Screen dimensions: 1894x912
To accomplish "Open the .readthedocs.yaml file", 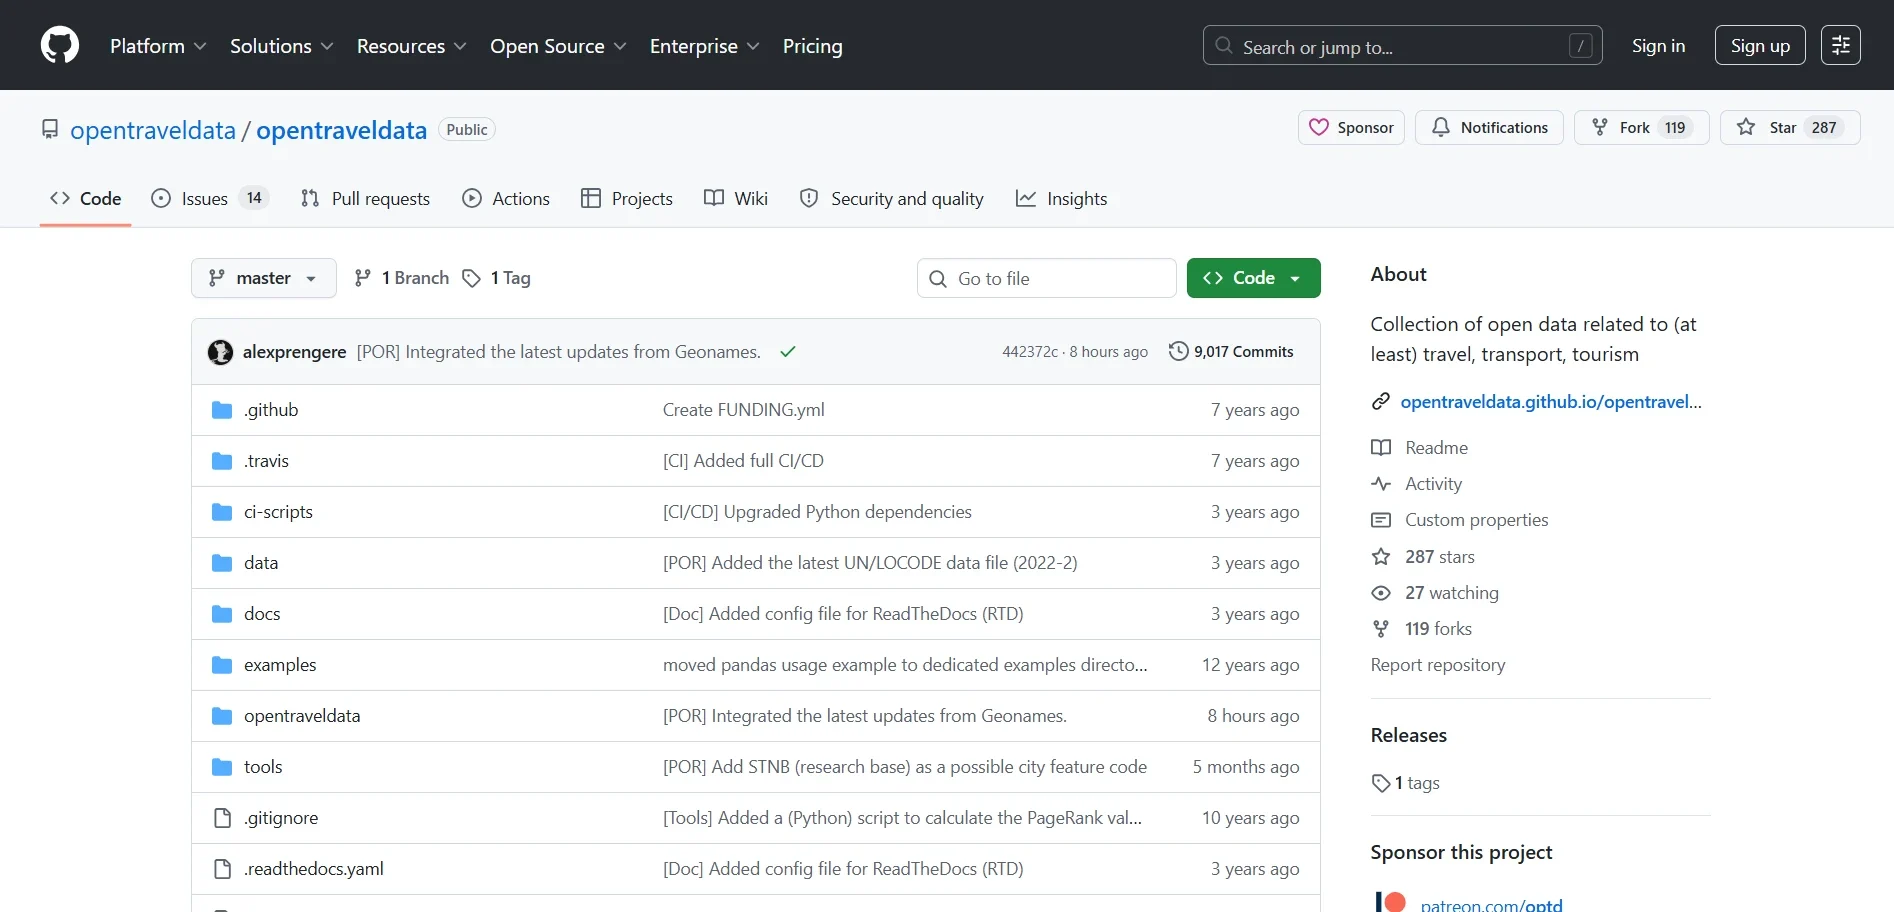I will (x=314, y=869).
